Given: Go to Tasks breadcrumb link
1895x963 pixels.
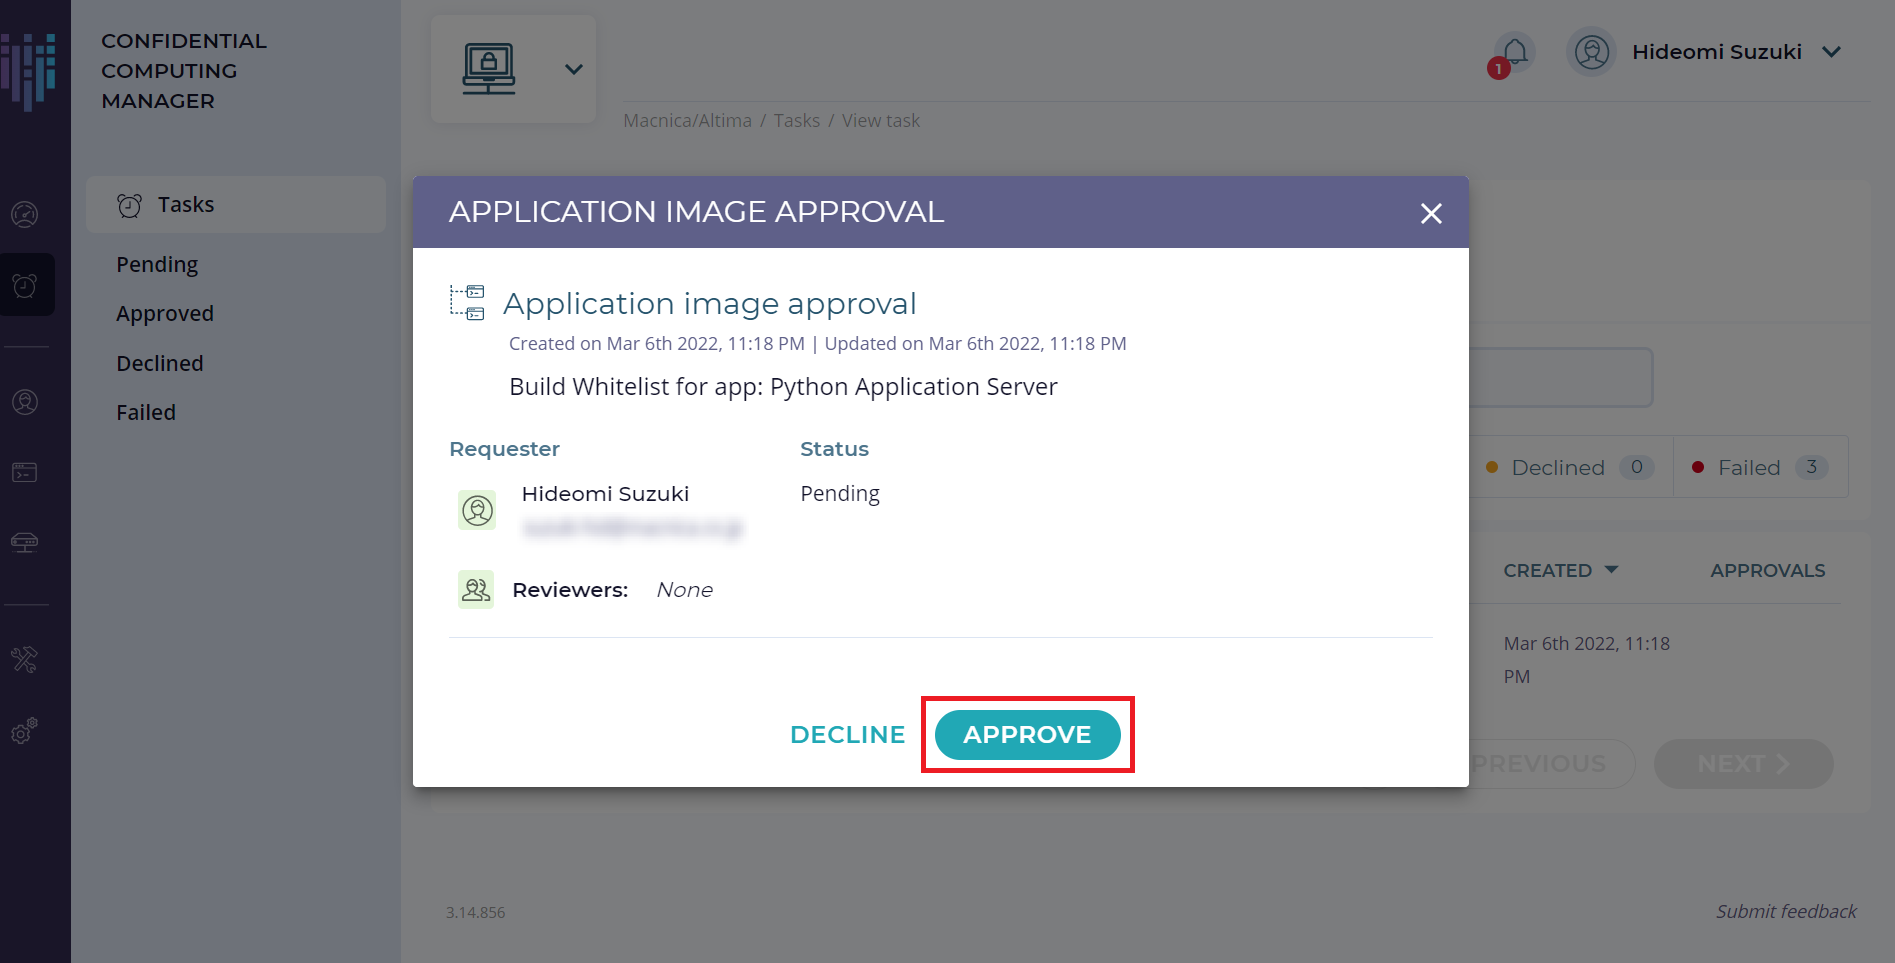Looking at the screenshot, I should click(796, 121).
